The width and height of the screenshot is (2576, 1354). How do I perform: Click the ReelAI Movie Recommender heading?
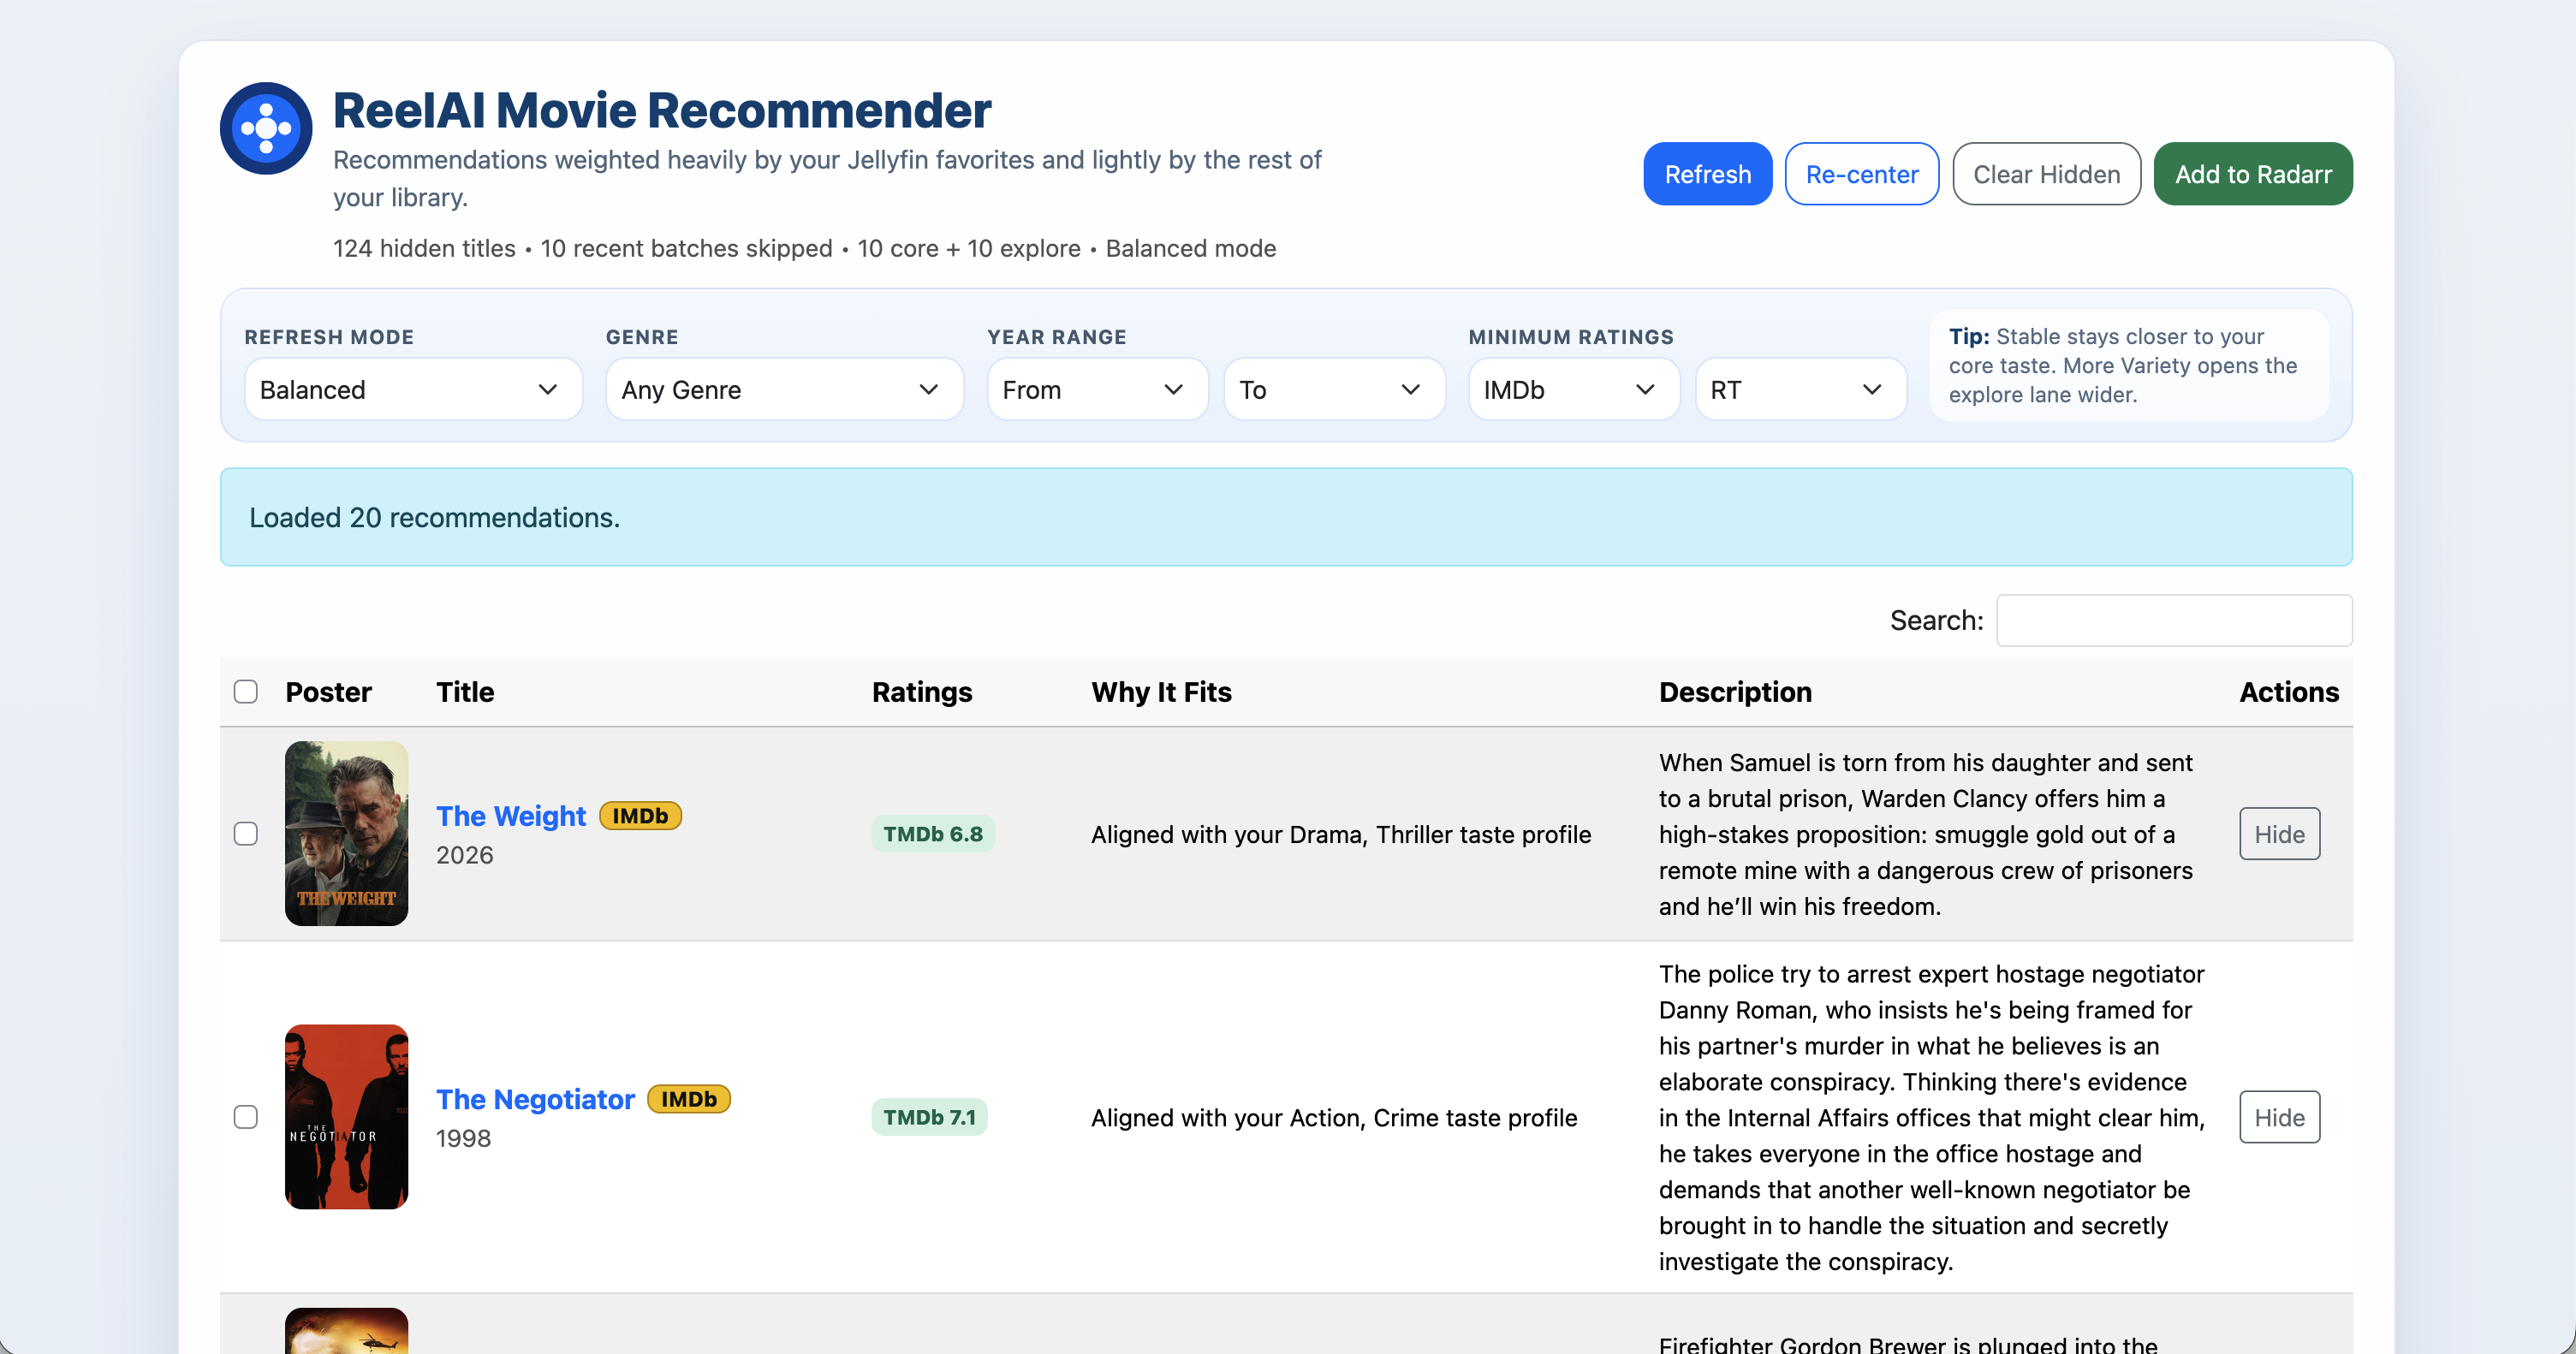[x=662, y=110]
